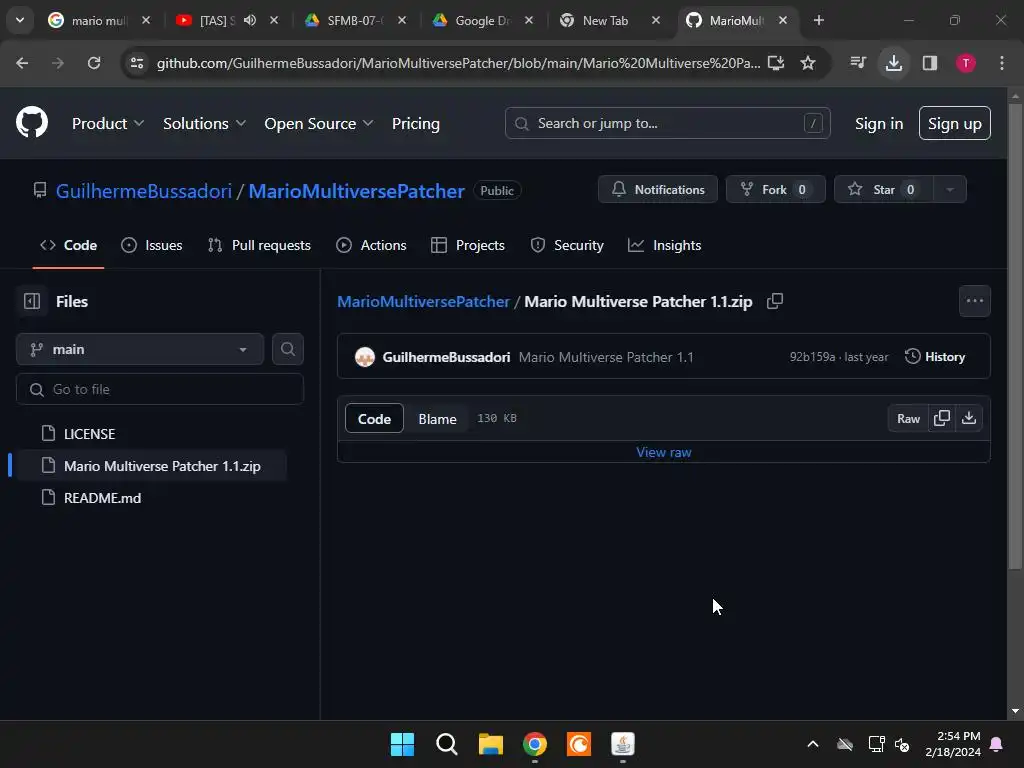
Task: Open Chrome side panel icon
Action: click(x=930, y=63)
